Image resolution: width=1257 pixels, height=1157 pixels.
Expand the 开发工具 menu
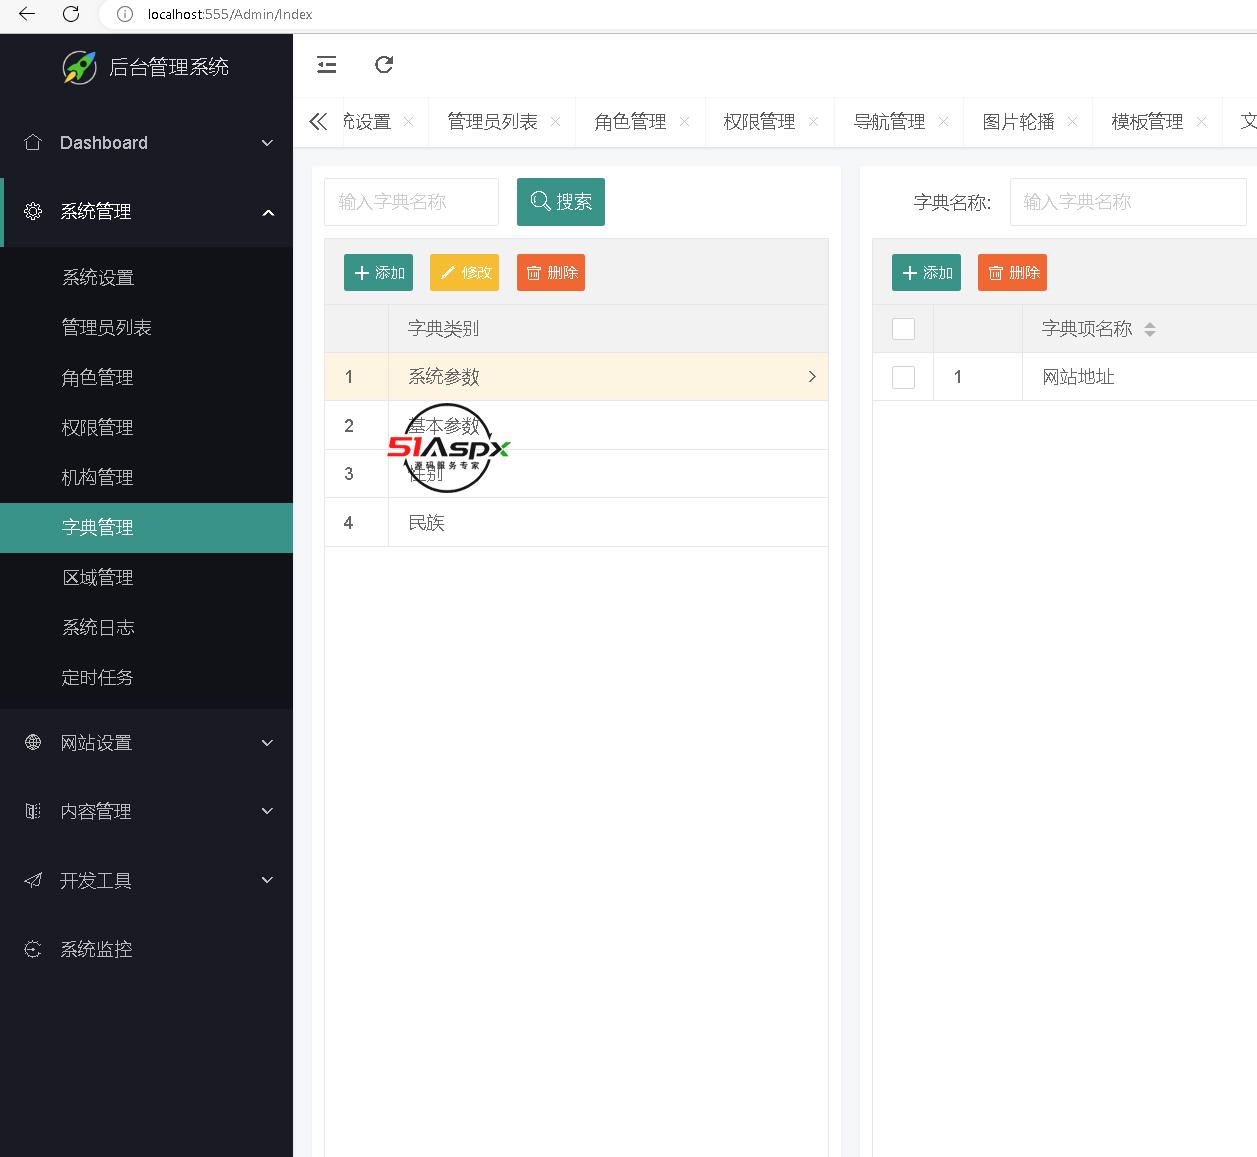click(267, 880)
